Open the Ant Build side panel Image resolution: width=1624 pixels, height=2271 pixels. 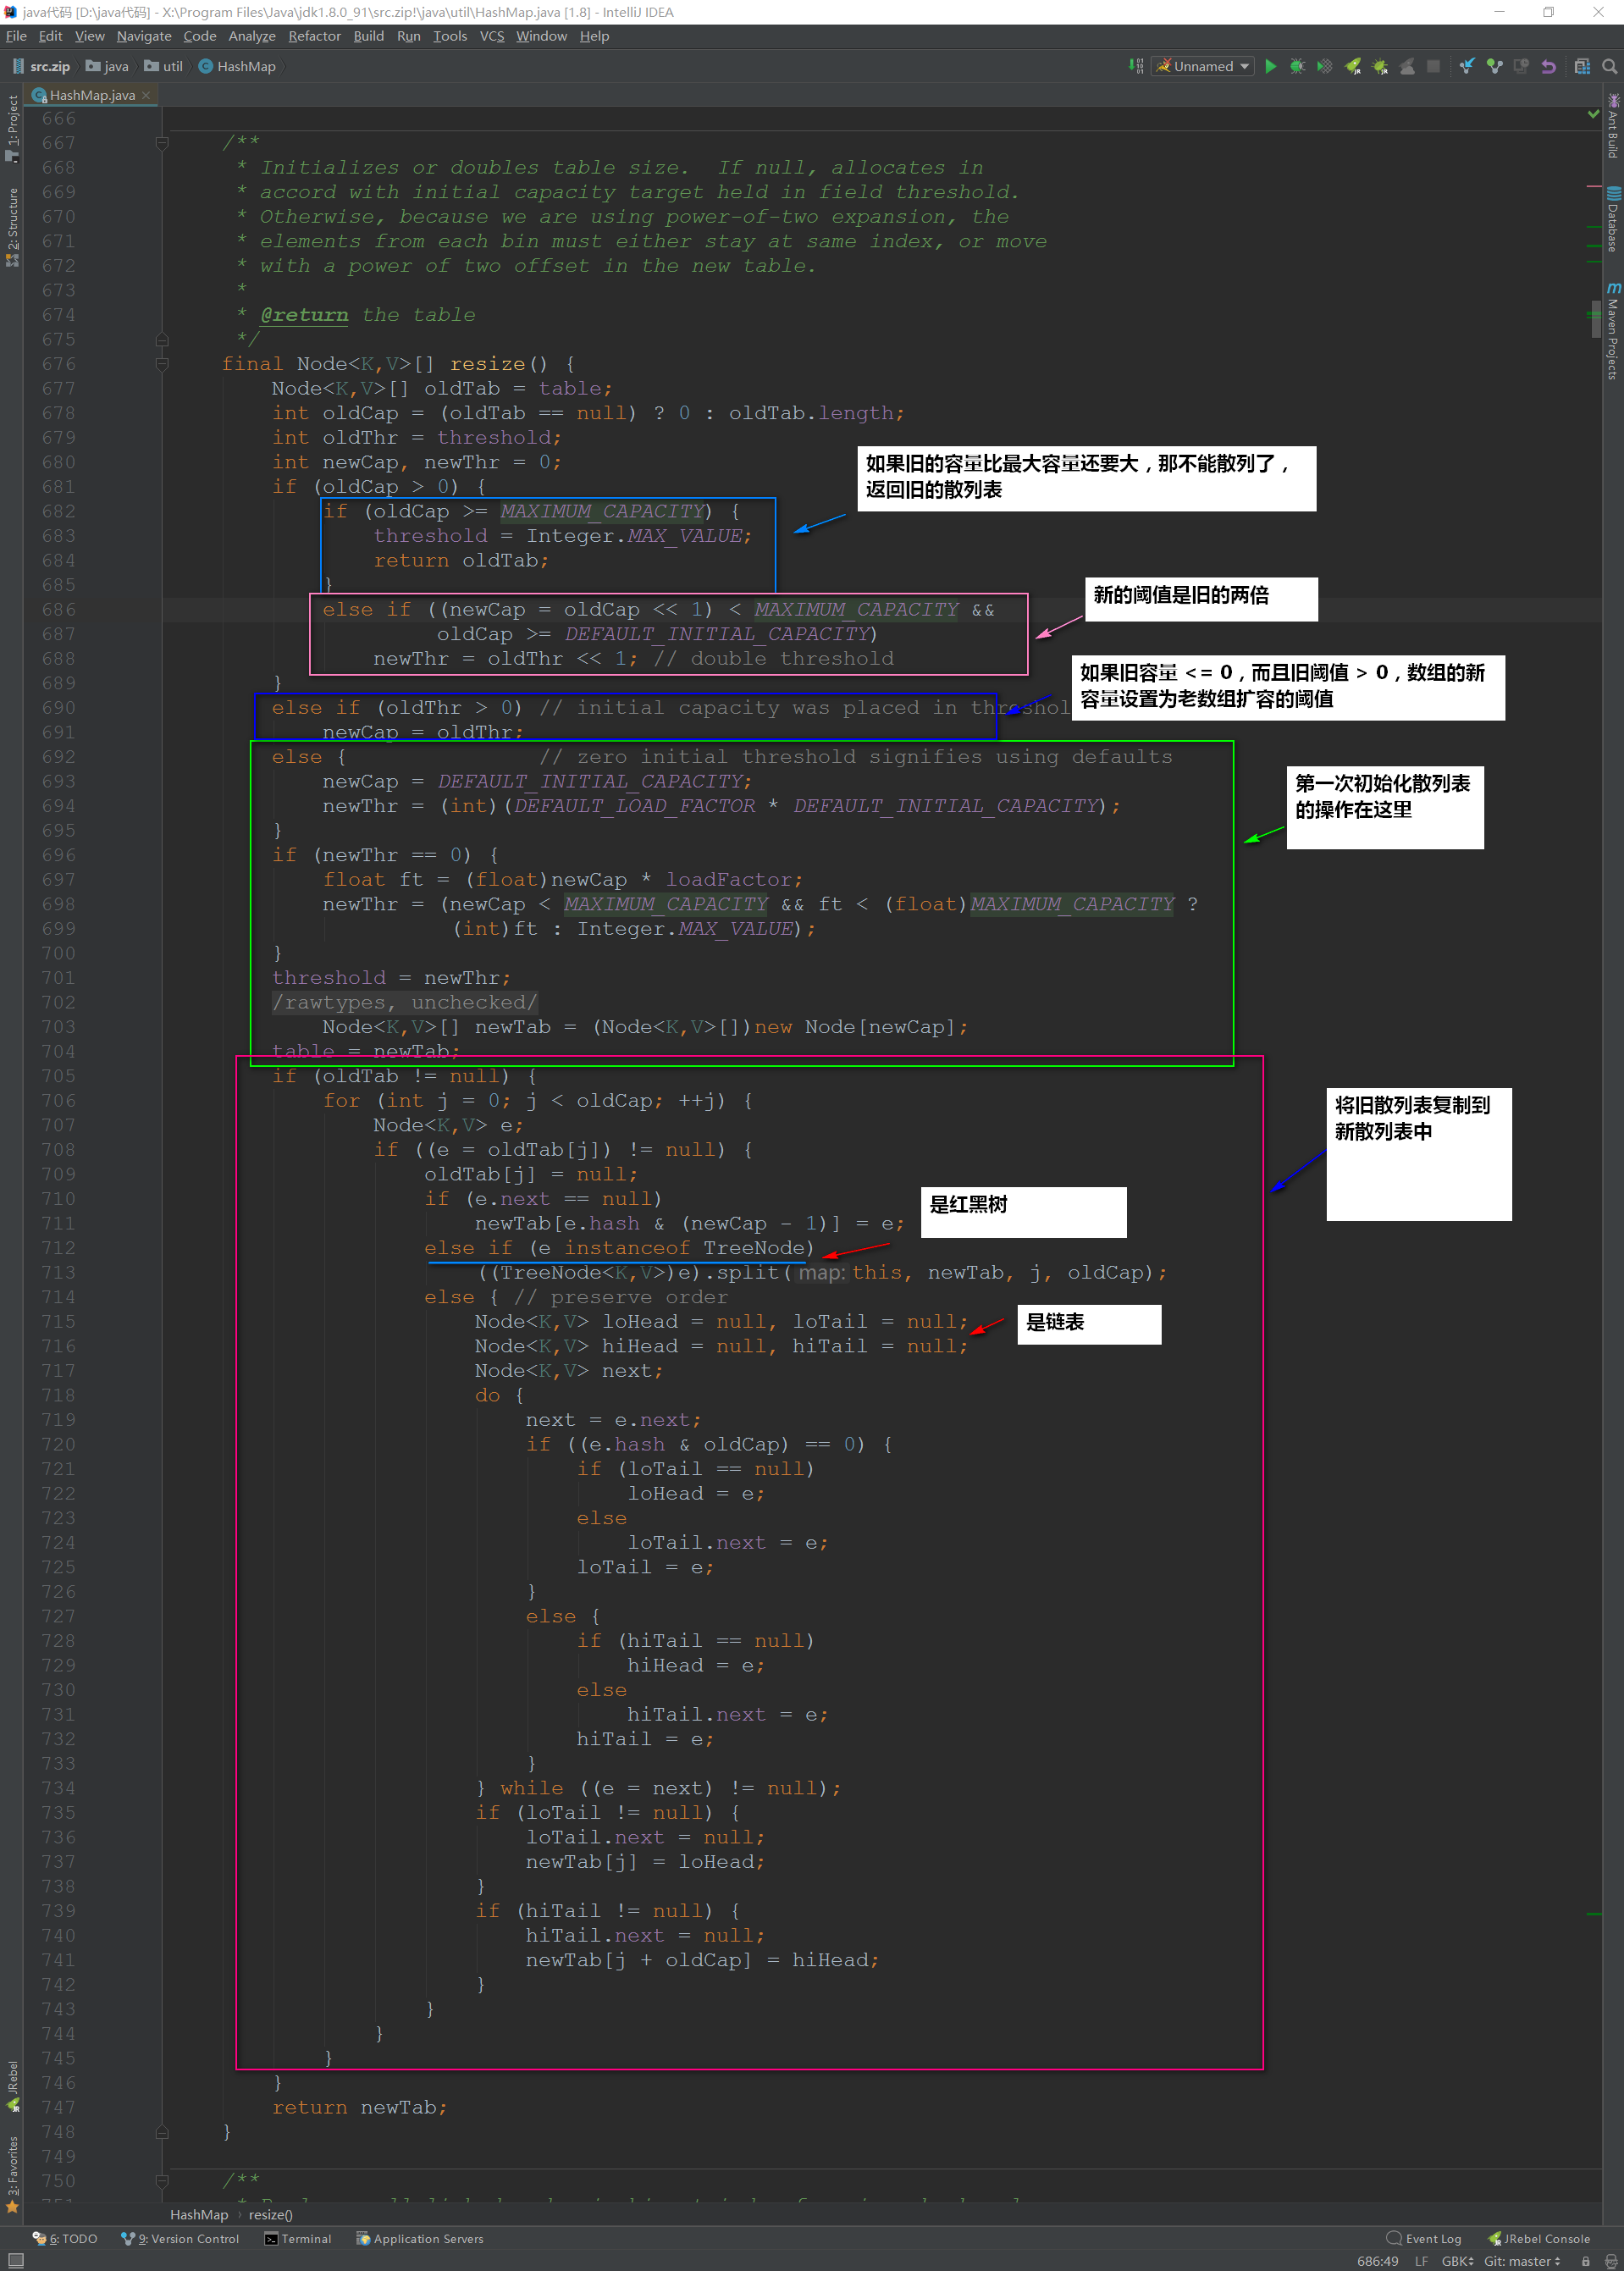(x=1613, y=125)
